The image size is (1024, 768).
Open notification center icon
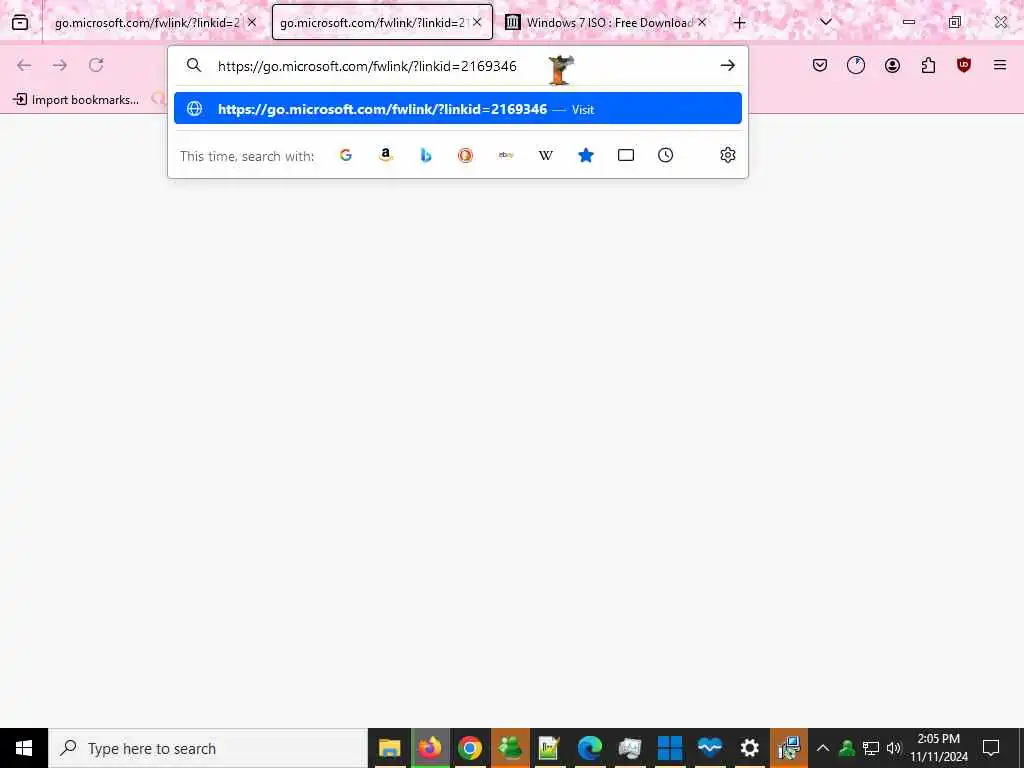tap(991, 748)
